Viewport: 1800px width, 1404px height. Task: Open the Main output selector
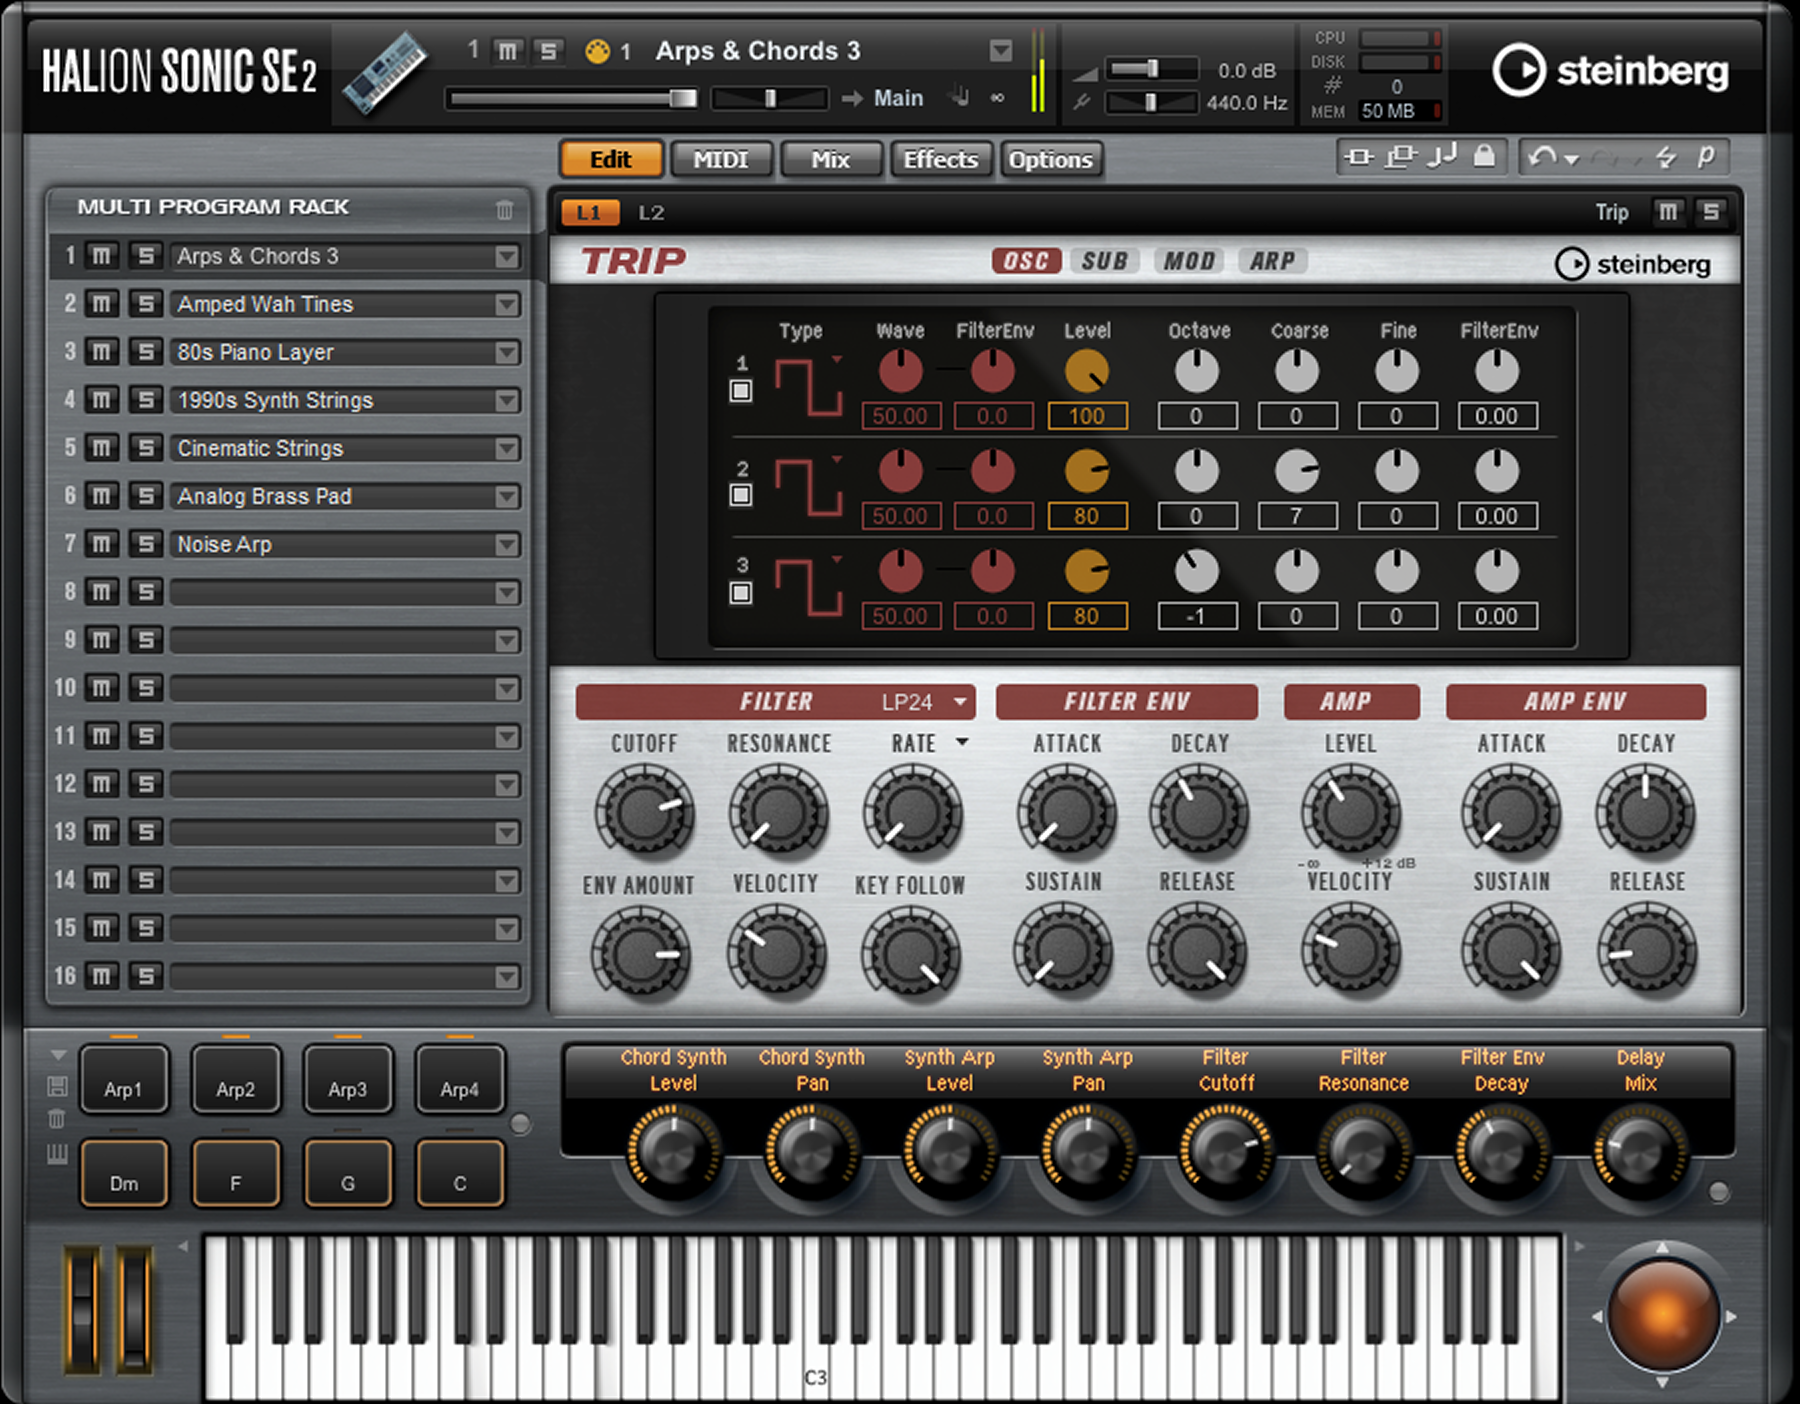[898, 98]
